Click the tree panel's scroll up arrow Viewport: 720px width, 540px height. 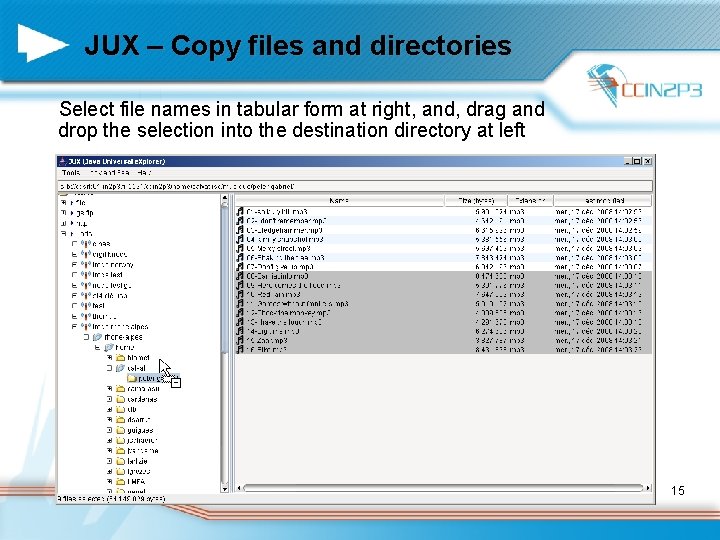coord(225,199)
